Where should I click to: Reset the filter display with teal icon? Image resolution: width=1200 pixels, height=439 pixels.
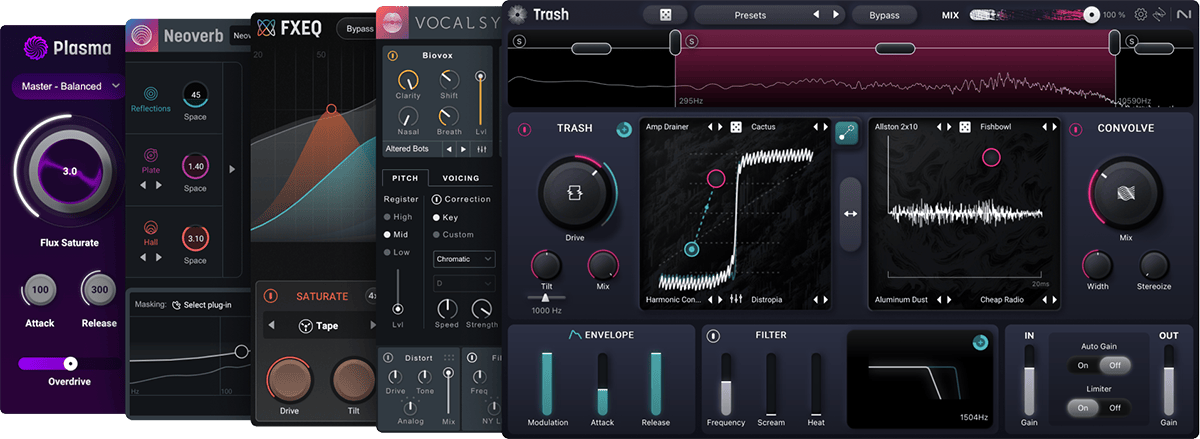[981, 343]
